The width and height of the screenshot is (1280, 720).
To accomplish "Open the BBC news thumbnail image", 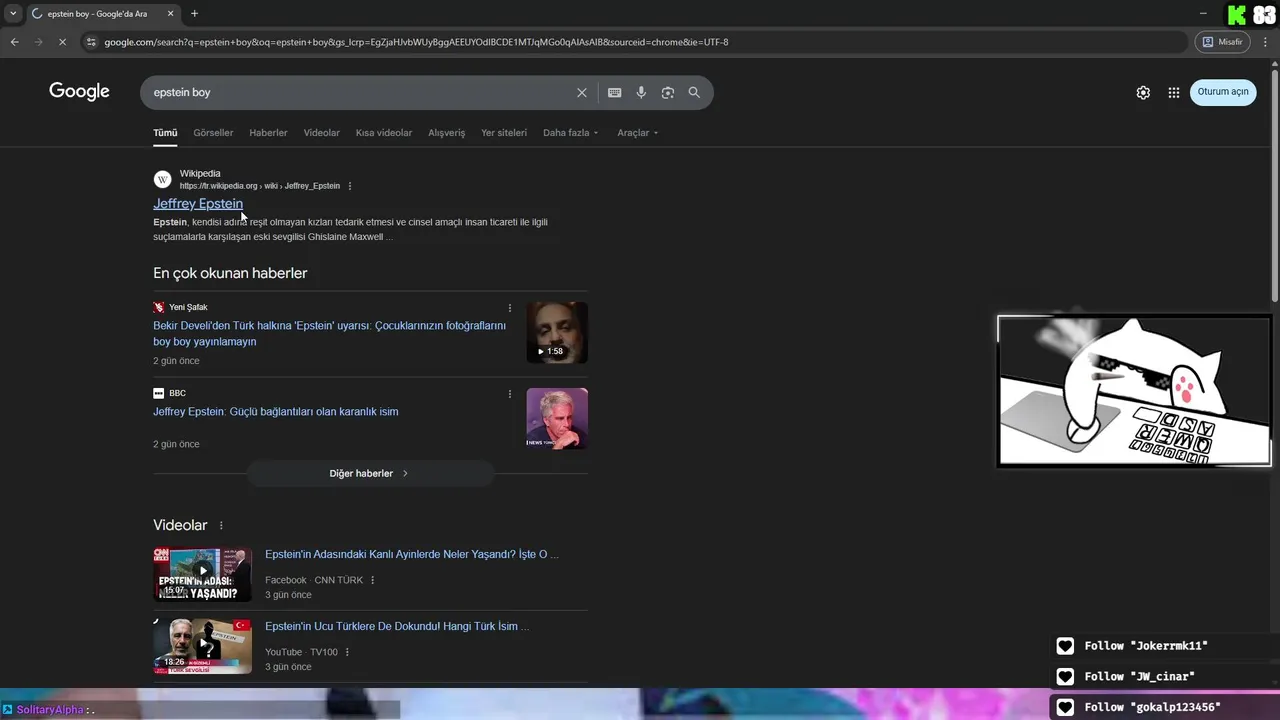I will tap(557, 419).
